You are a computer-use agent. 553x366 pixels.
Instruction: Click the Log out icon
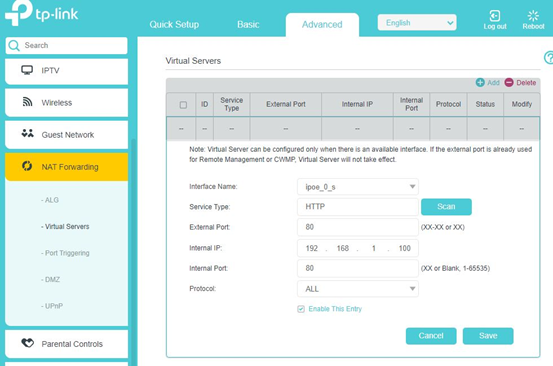tap(494, 16)
